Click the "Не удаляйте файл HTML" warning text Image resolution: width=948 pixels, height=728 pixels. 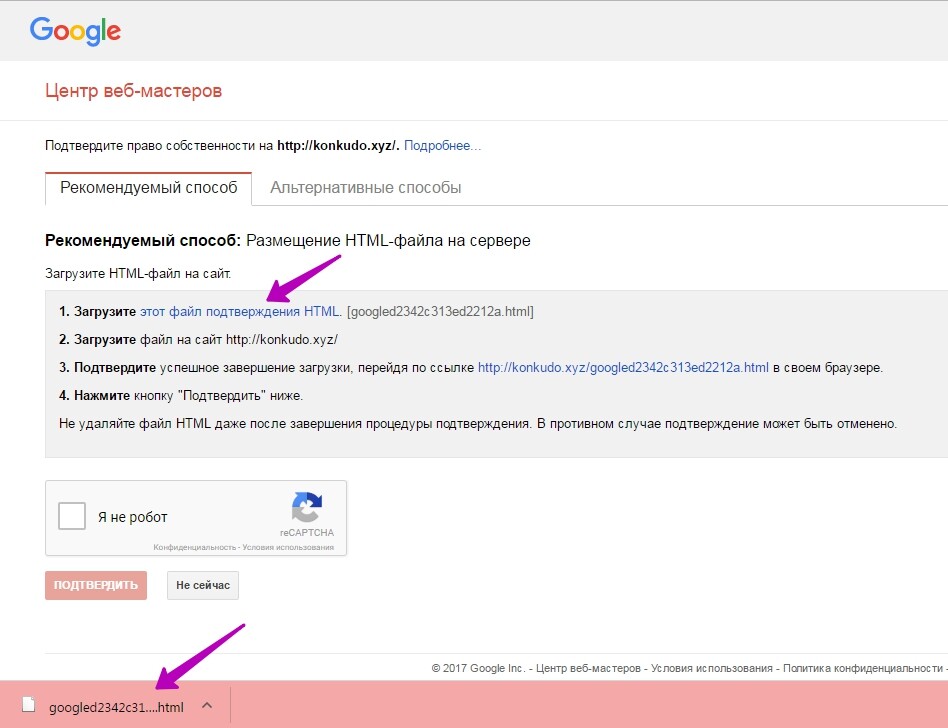click(478, 424)
